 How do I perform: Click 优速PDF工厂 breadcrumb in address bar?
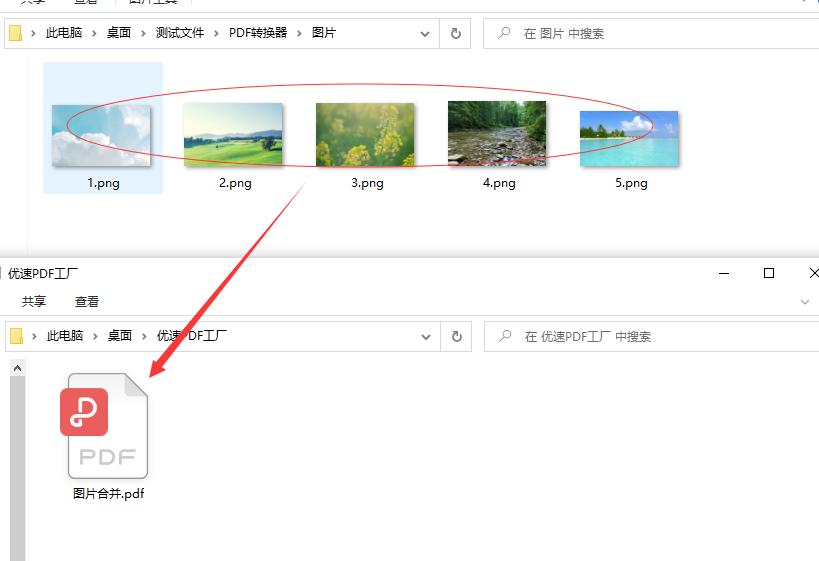click(192, 336)
